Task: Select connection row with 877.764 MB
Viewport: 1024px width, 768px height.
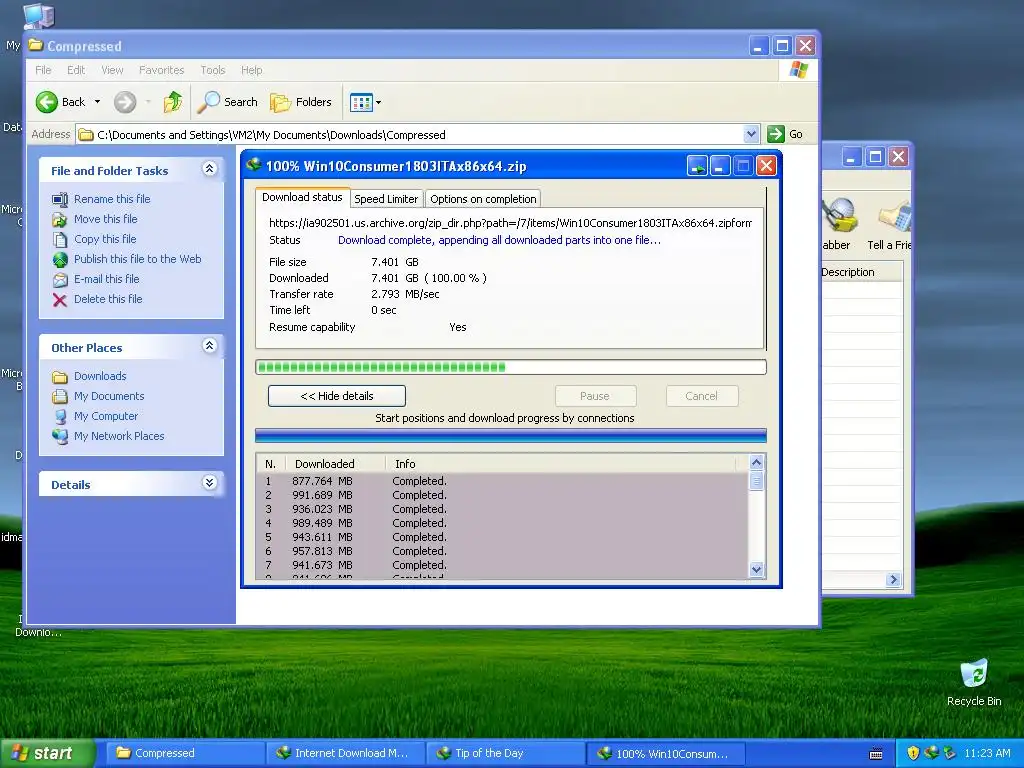Action: (502, 481)
